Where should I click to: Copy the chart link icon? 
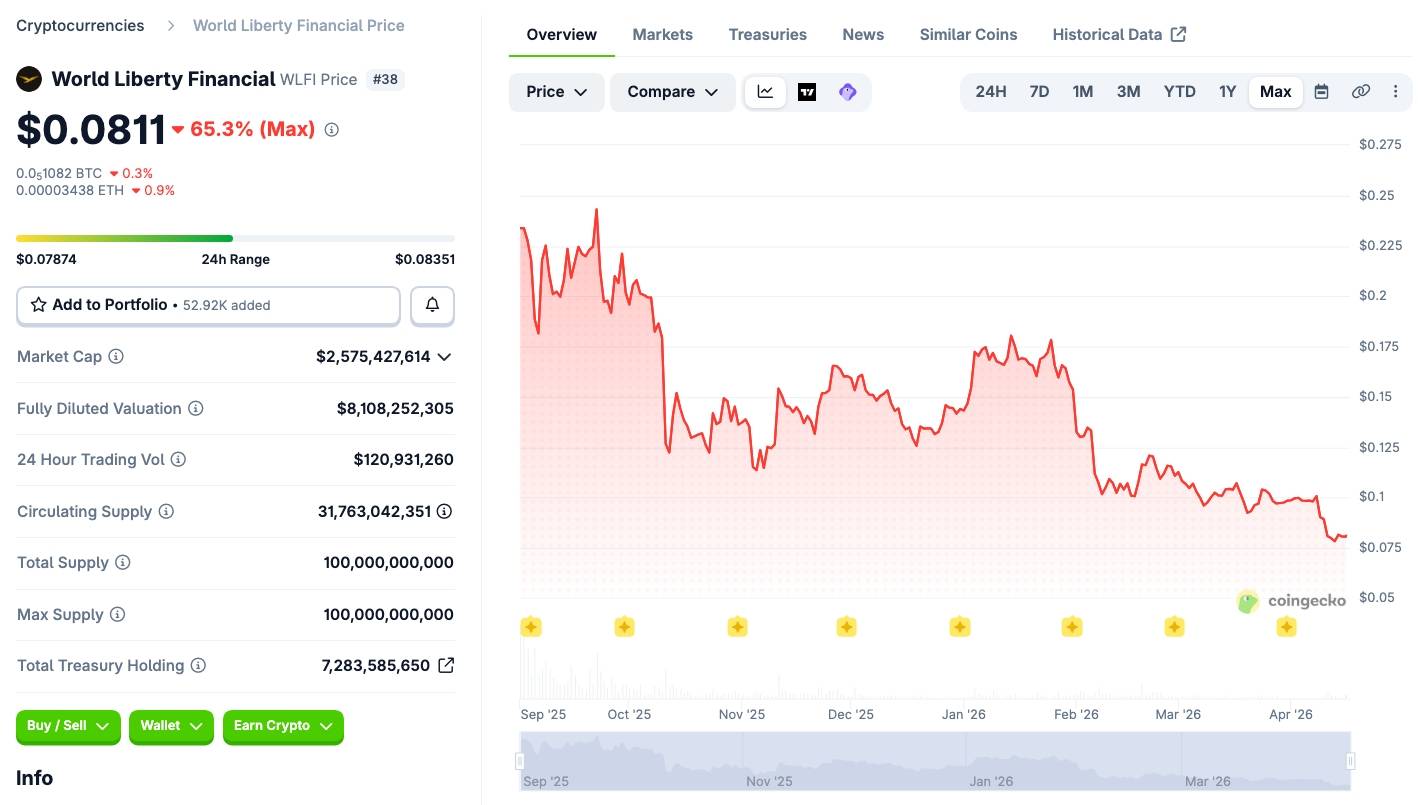pos(1360,91)
